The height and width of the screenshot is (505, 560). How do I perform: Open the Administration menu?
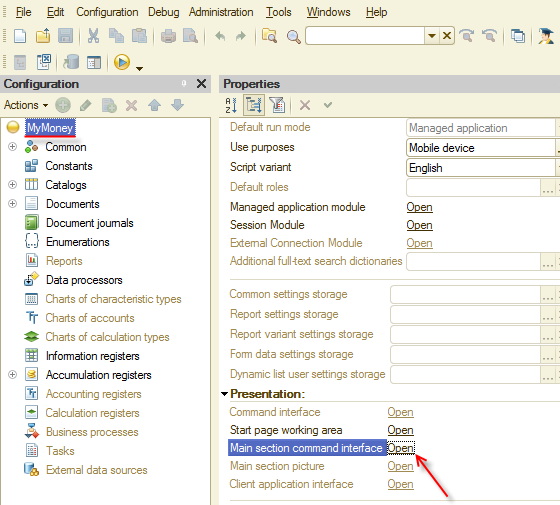(221, 12)
